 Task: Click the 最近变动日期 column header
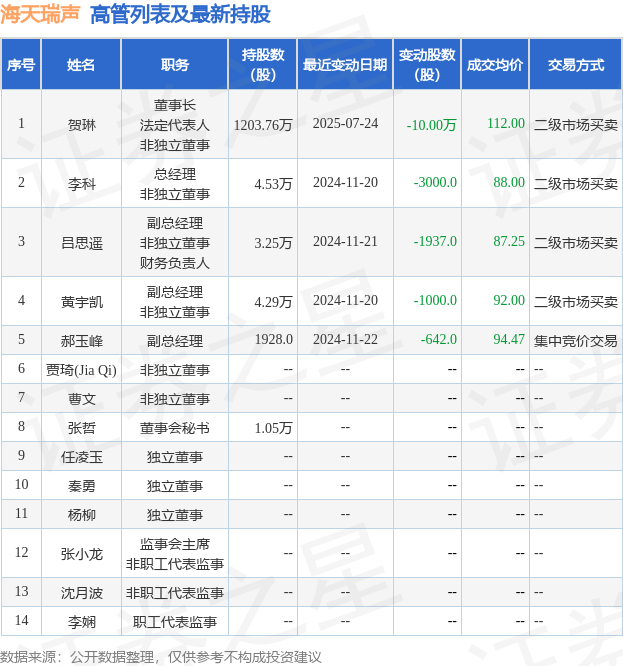(x=345, y=65)
